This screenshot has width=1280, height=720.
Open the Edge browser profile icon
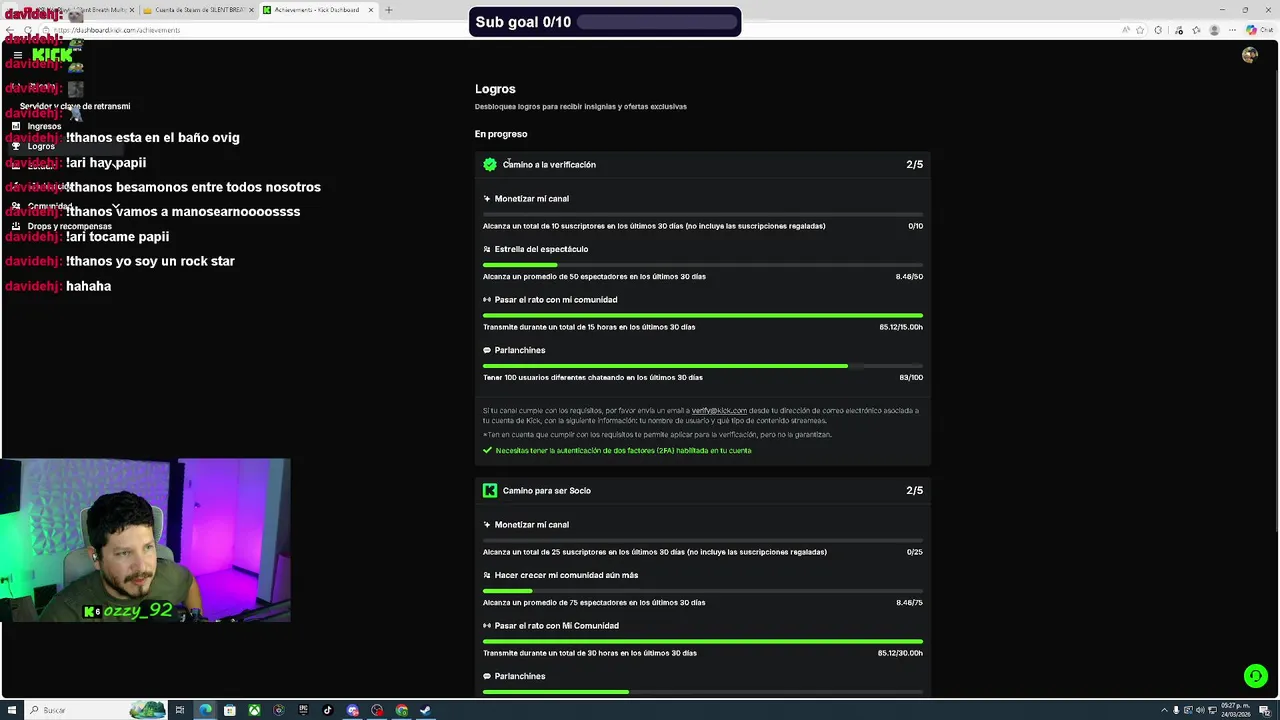1214,30
